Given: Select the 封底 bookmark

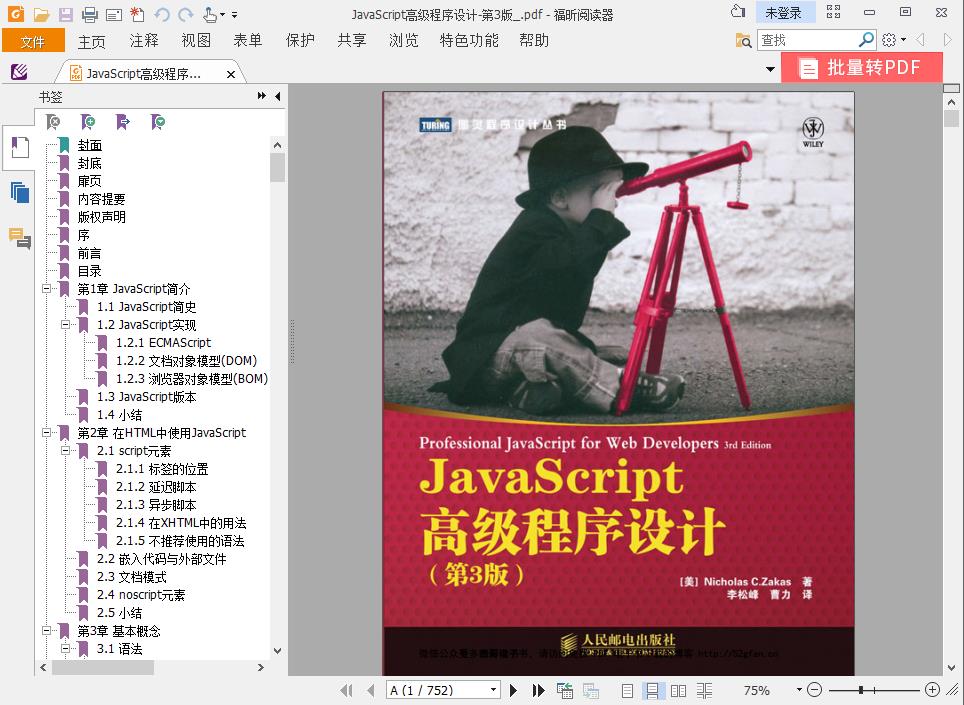Looking at the screenshot, I should click(x=89, y=163).
